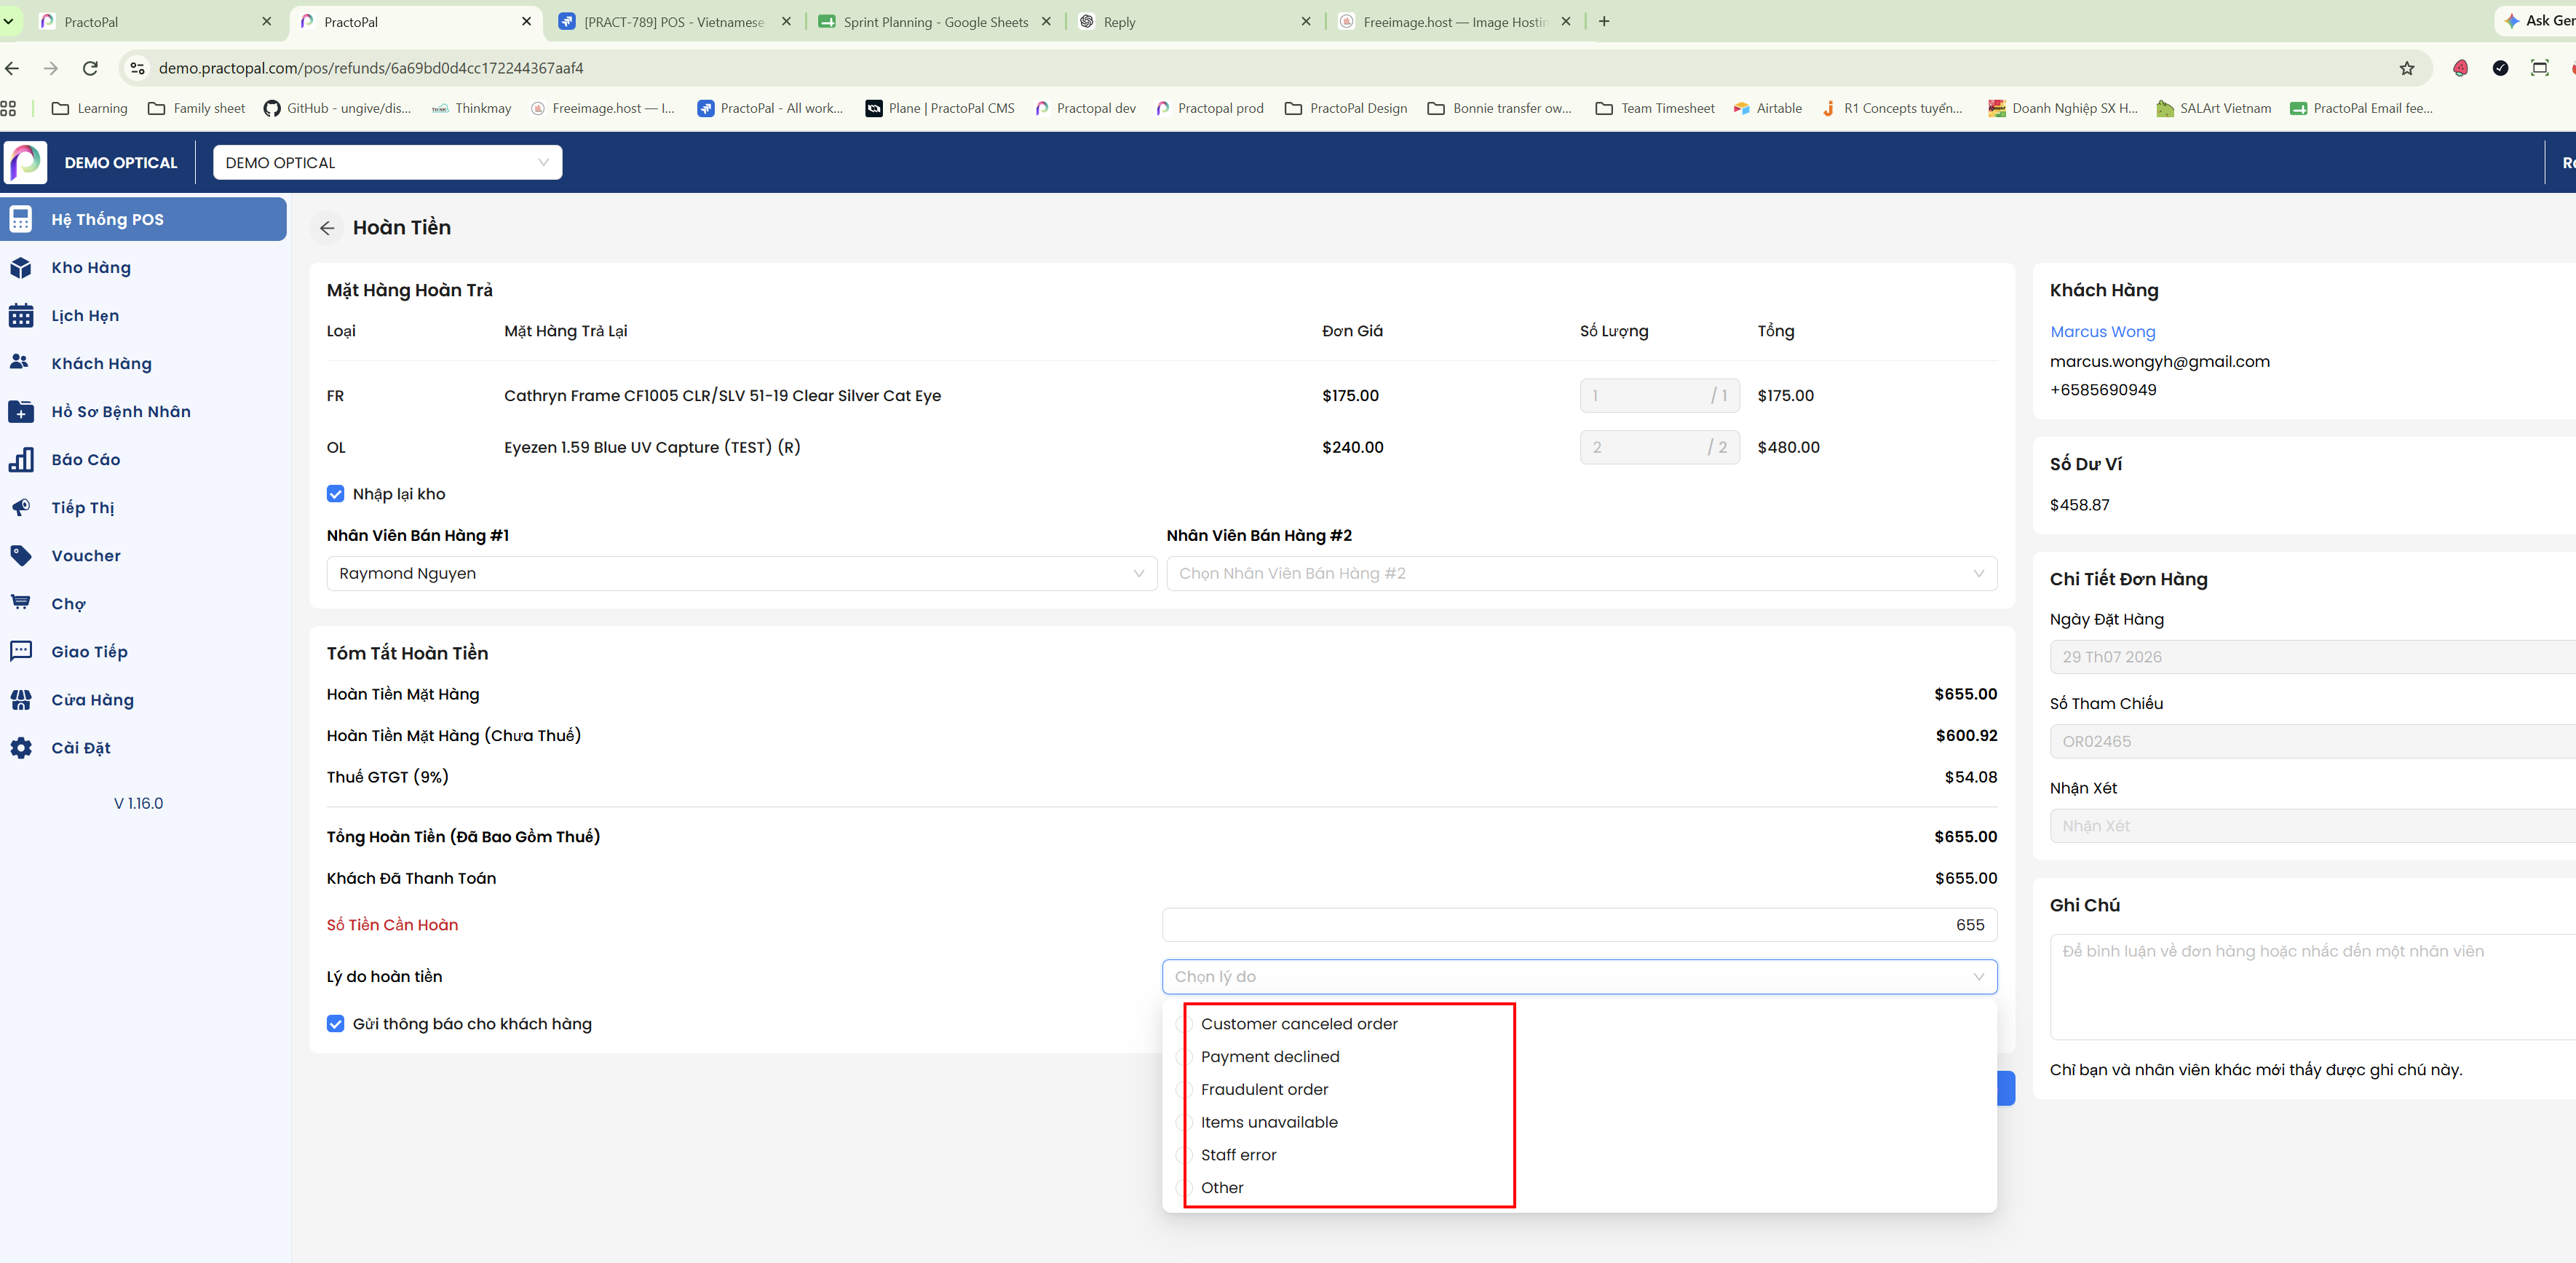Switch to Sprint Planning Google Sheets tab
Screen dimensions: 2576x1263
935,22
